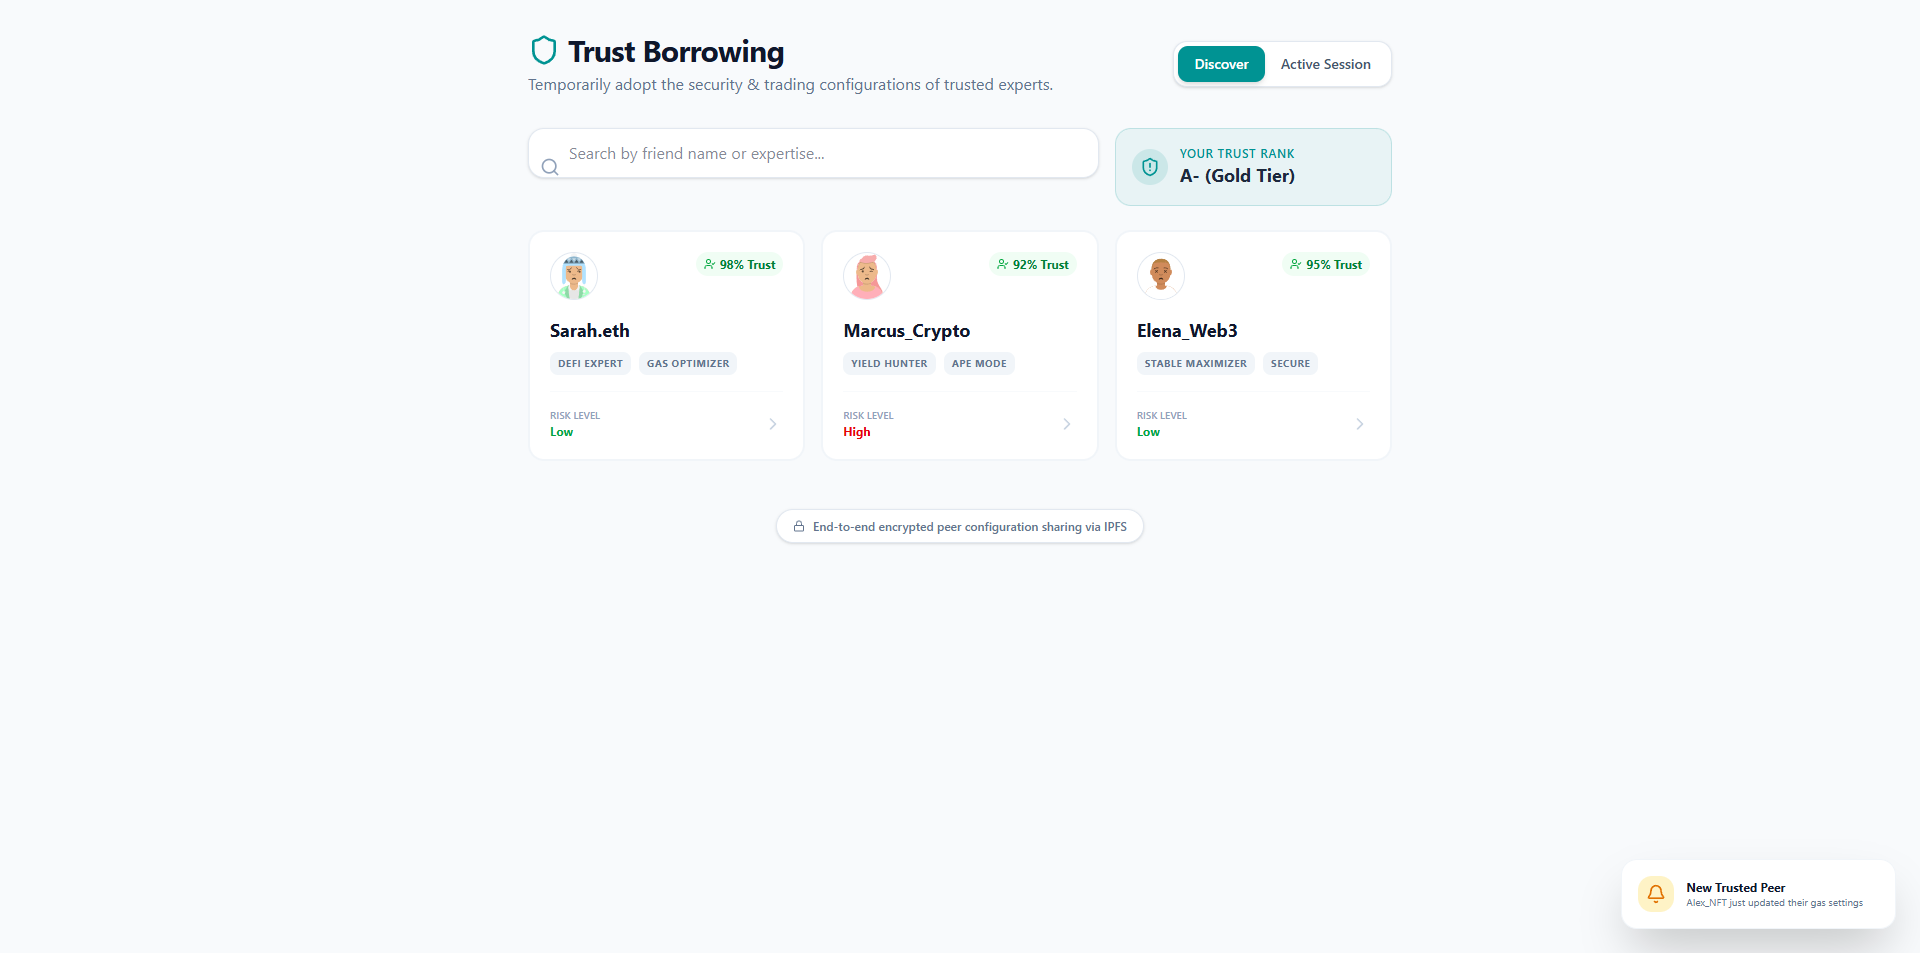Expand Elena_Web3's card chevron

[1360, 424]
